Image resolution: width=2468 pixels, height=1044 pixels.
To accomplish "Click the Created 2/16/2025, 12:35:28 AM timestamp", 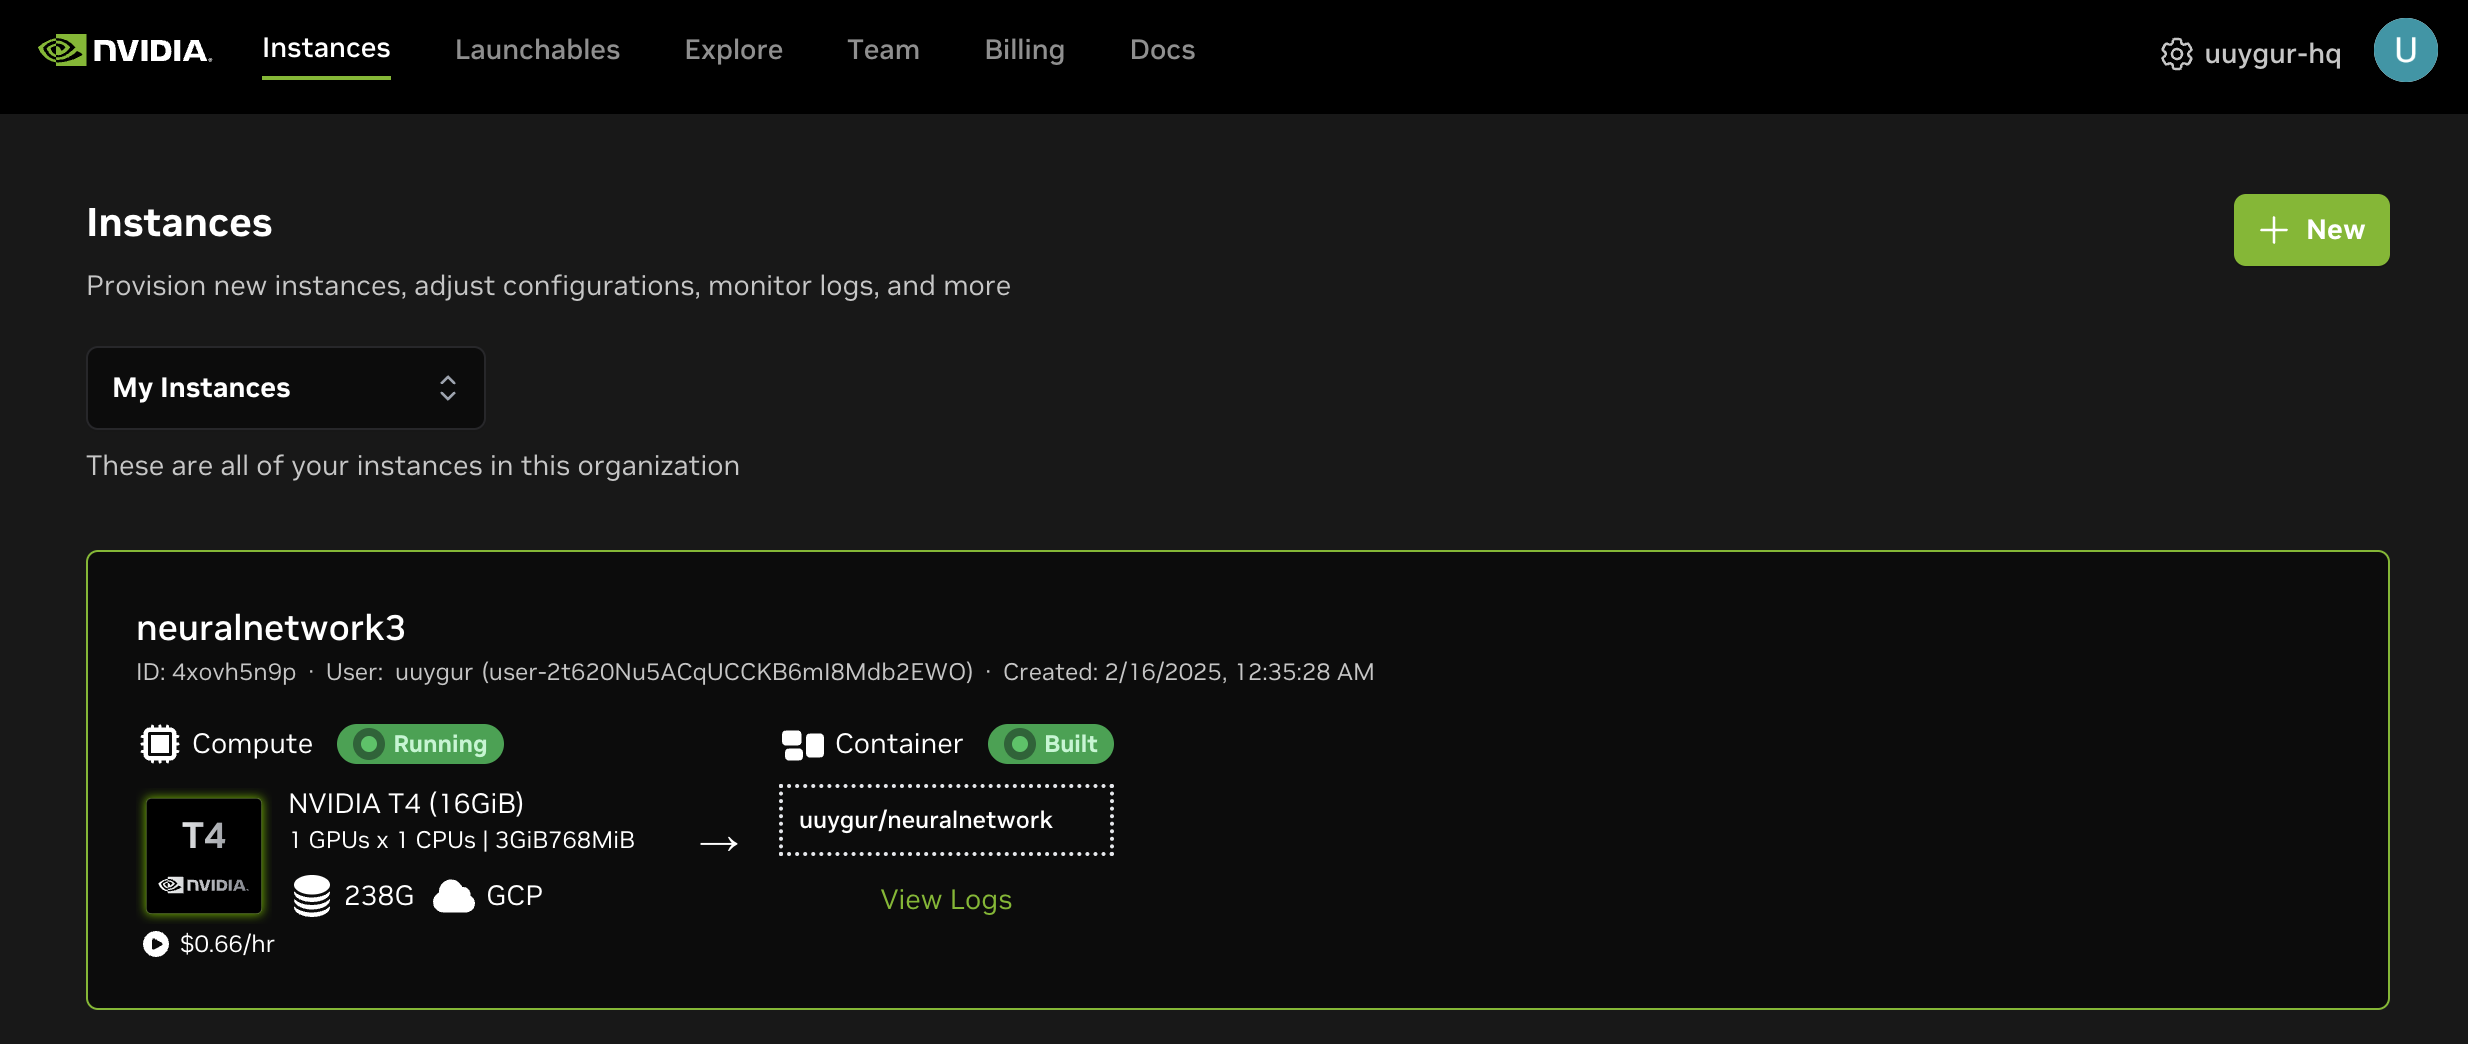I will (1188, 672).
